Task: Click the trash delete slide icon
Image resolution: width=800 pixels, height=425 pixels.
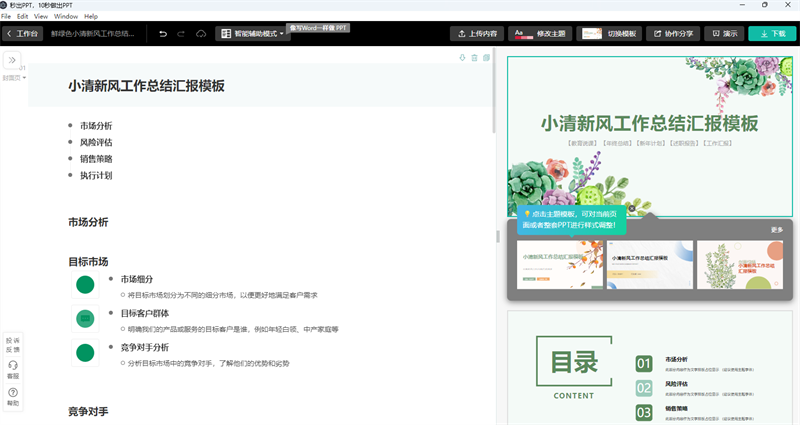Action: point(474,58)
